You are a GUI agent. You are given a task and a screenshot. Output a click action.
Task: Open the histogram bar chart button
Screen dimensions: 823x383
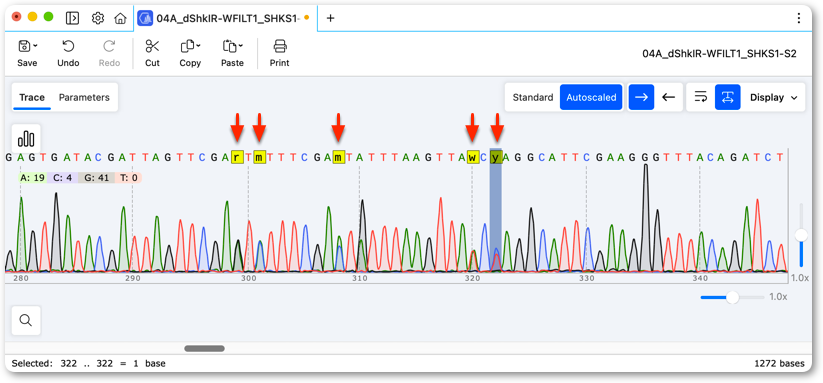point(26,139)
